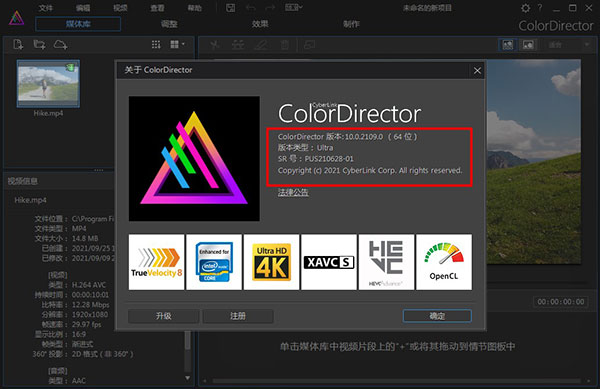Click the 注册 button
Viewport: 600px width, 389px height.
(238, 316)
